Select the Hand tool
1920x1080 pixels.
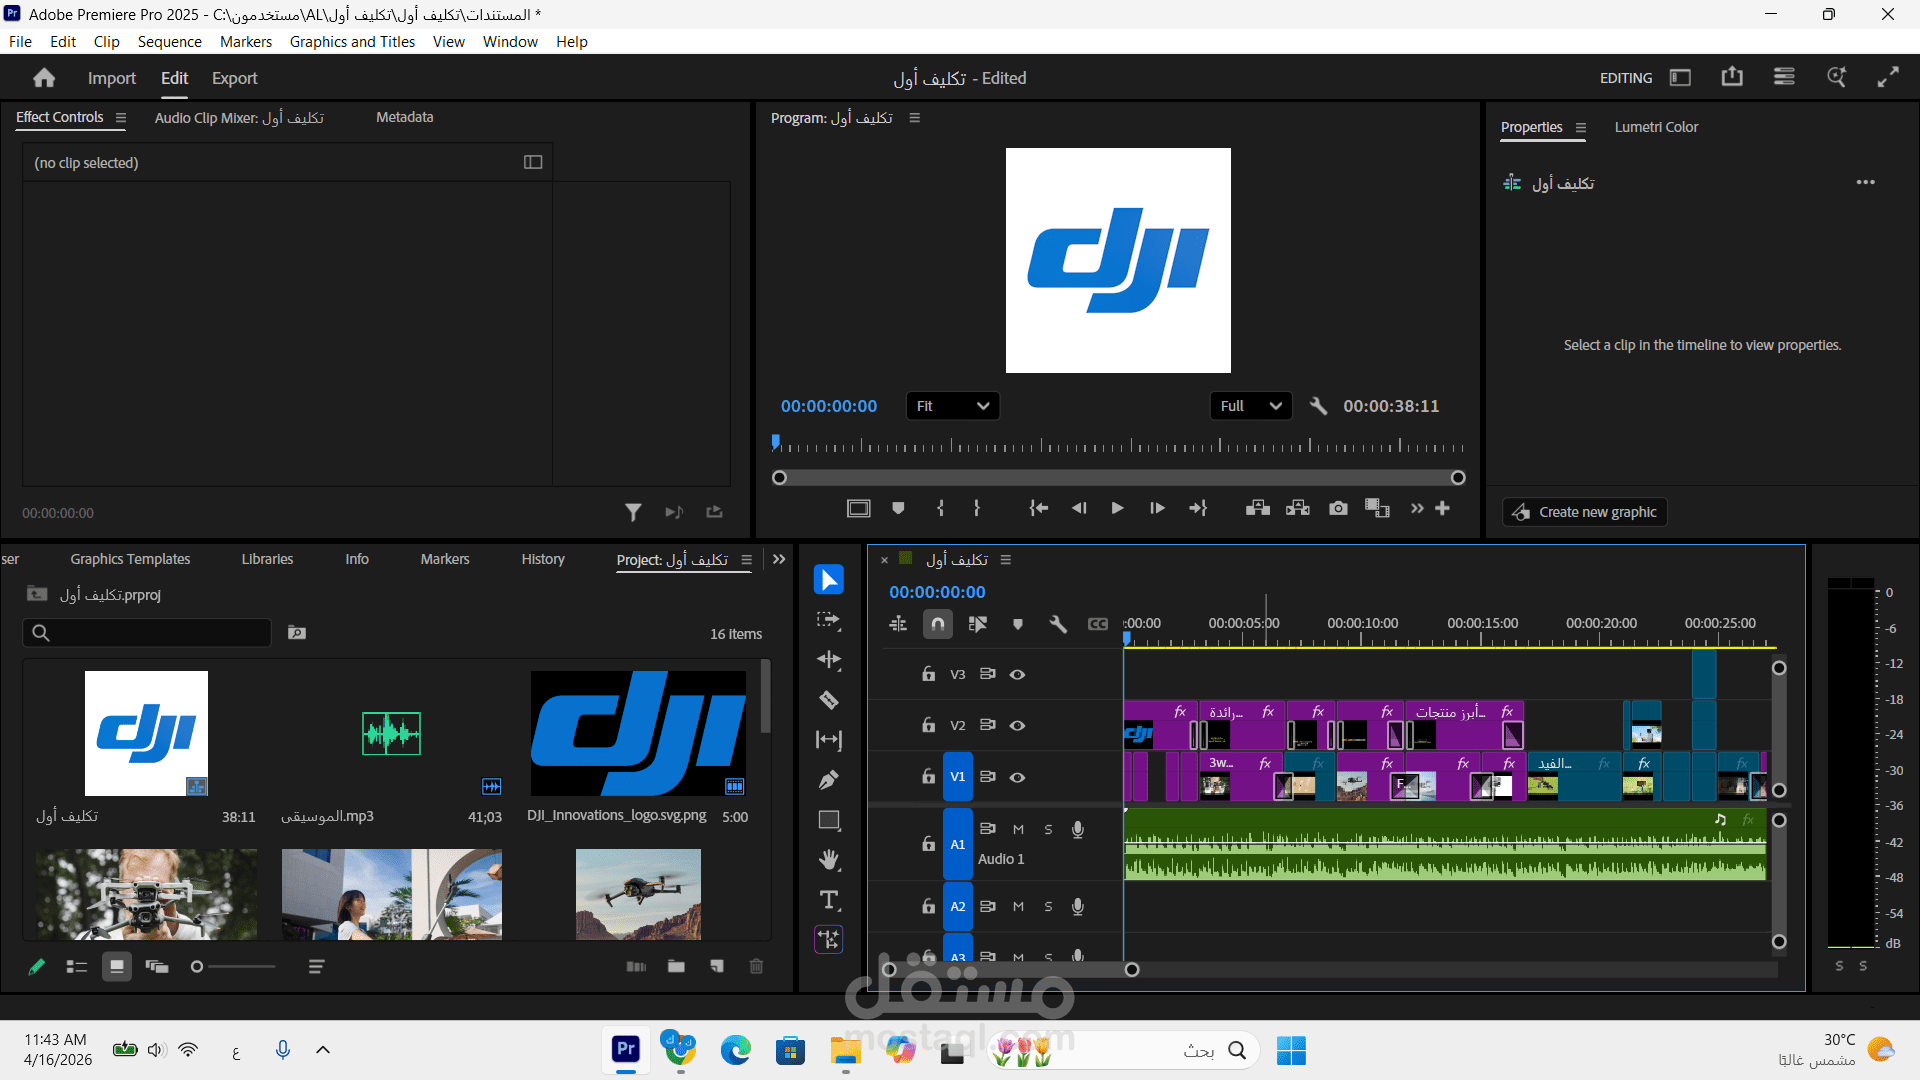(829, 860)
